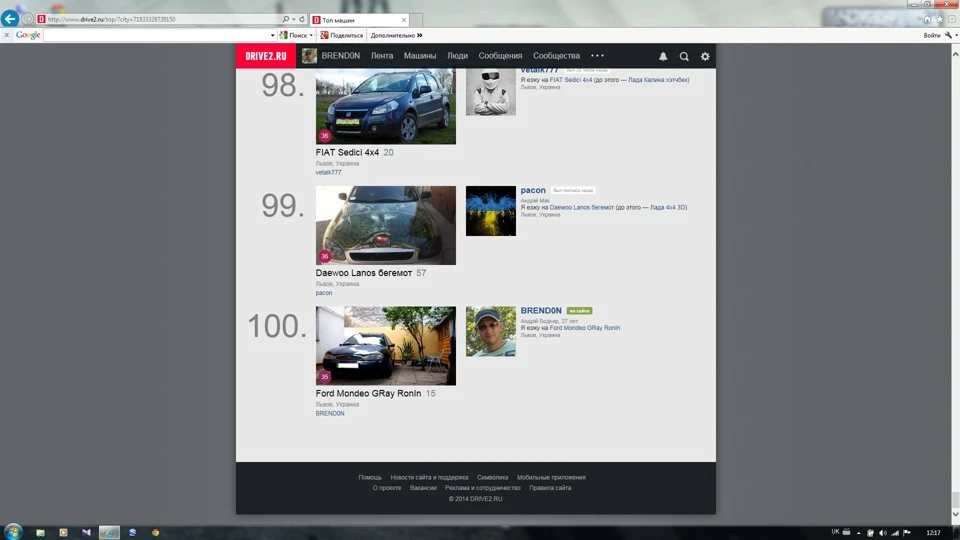The image size is (960, 540).
Task: Expand the Поиск dropdown arrow
Action: 311,36
